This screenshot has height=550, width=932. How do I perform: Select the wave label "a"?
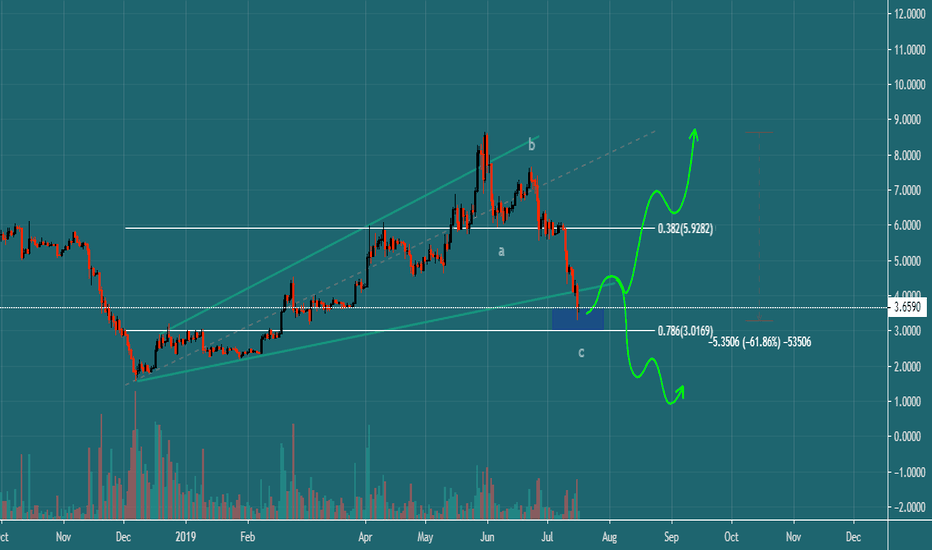pyautogui.click(x=501, y=252)
